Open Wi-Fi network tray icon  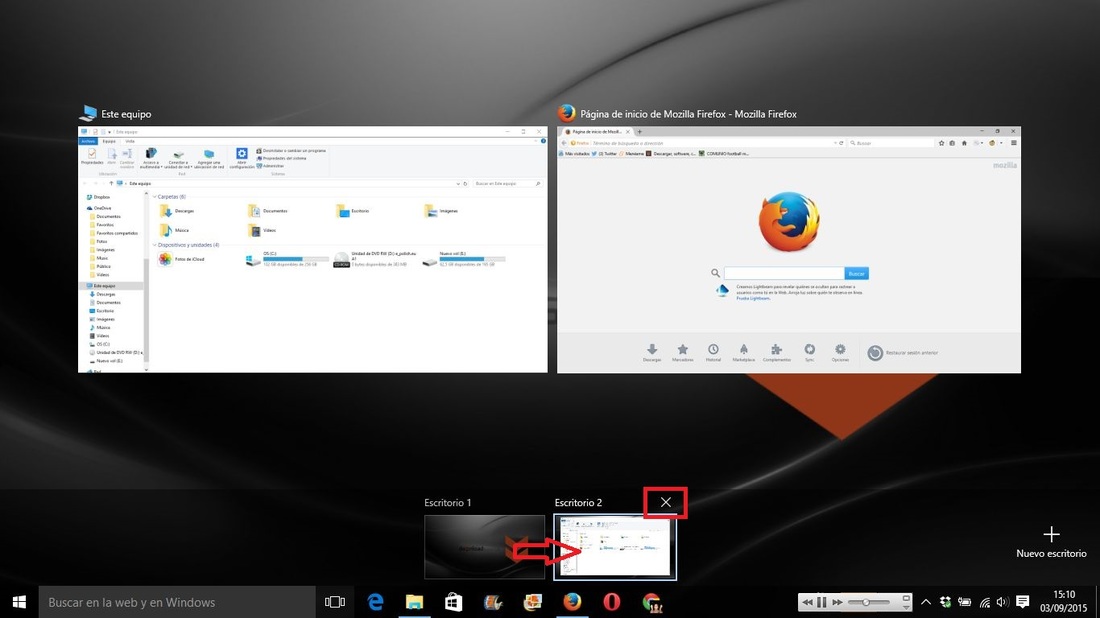[985, 602]
